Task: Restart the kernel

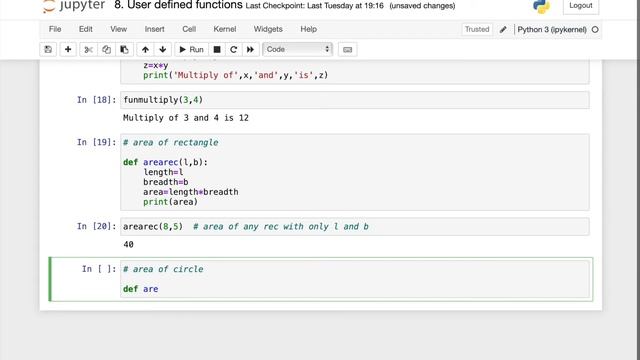Action: pos(233,49)
